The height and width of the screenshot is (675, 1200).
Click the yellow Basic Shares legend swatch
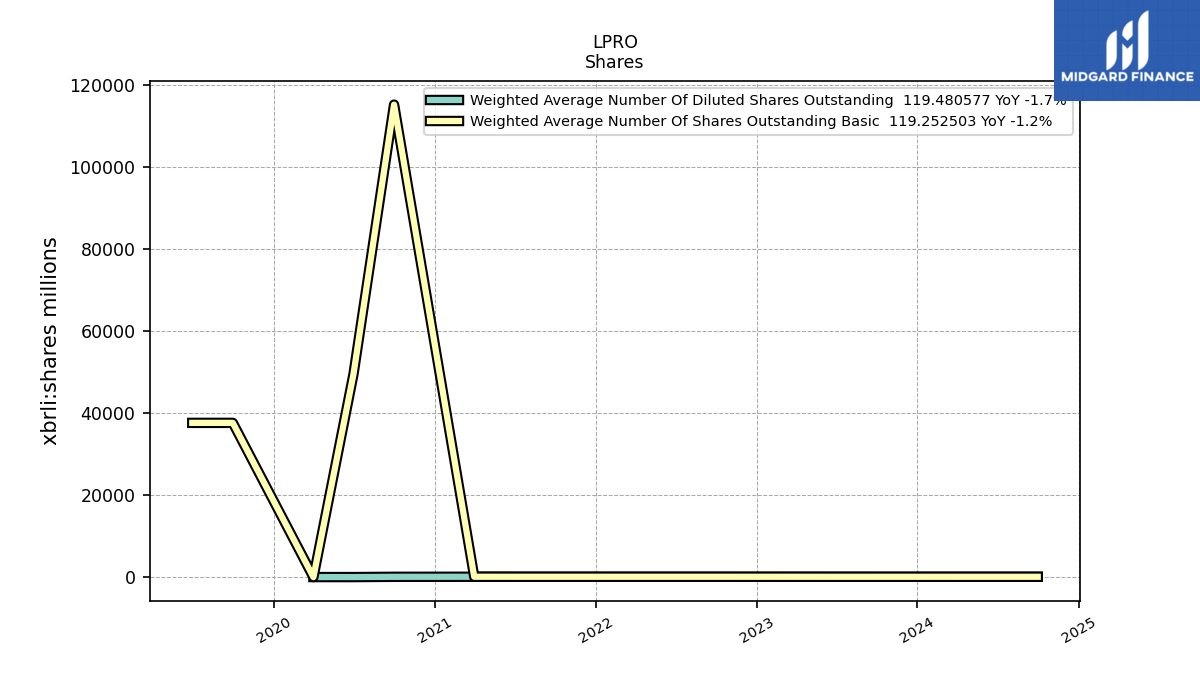coord(444,121)
